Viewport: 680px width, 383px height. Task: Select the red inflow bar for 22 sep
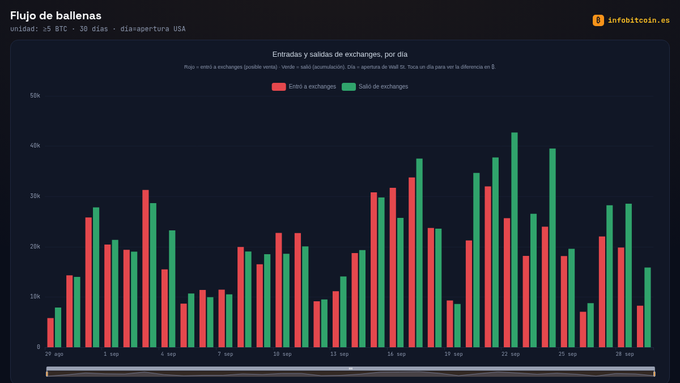(x=507, y=282)
